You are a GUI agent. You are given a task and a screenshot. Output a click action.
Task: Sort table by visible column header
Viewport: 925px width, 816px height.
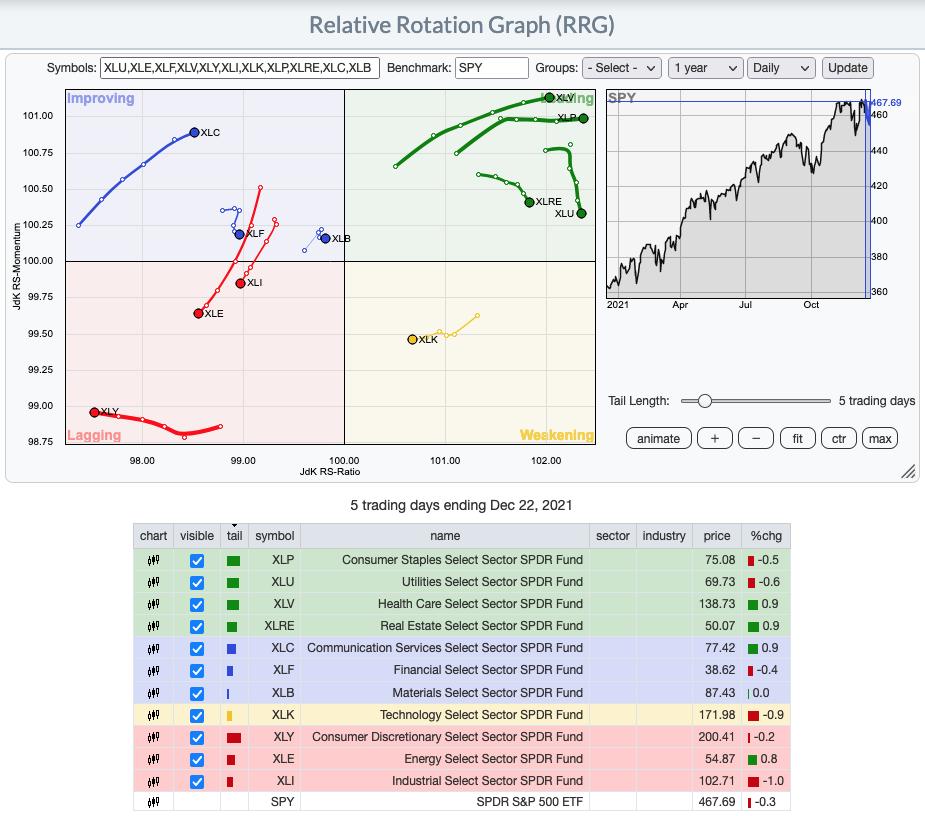(x=197, y=536)
